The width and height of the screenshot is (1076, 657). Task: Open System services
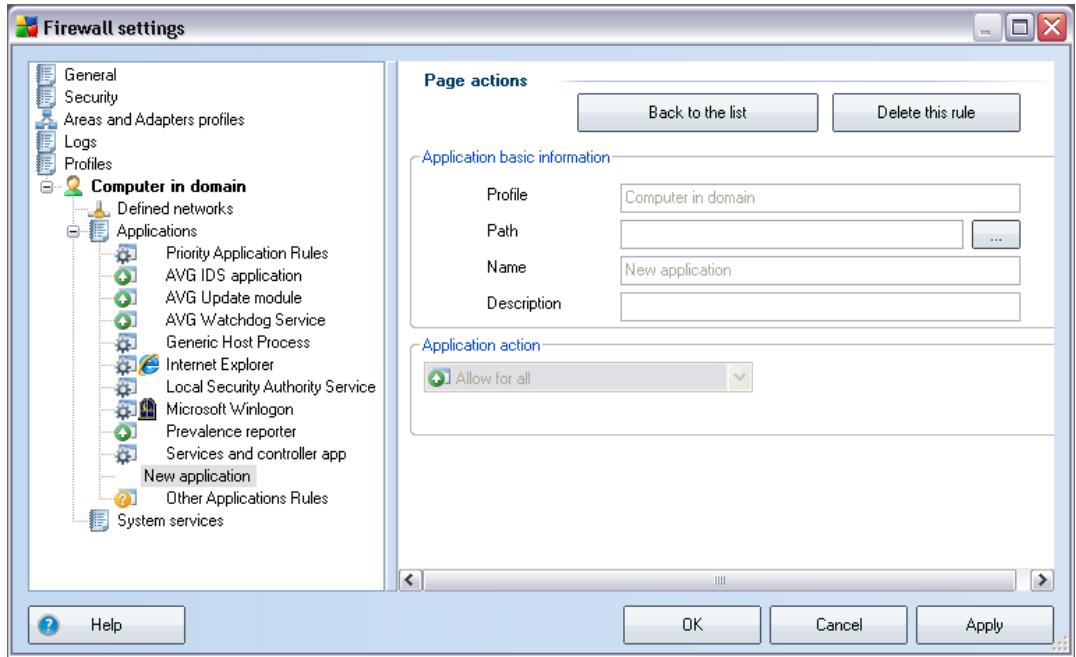pos(170,520)
